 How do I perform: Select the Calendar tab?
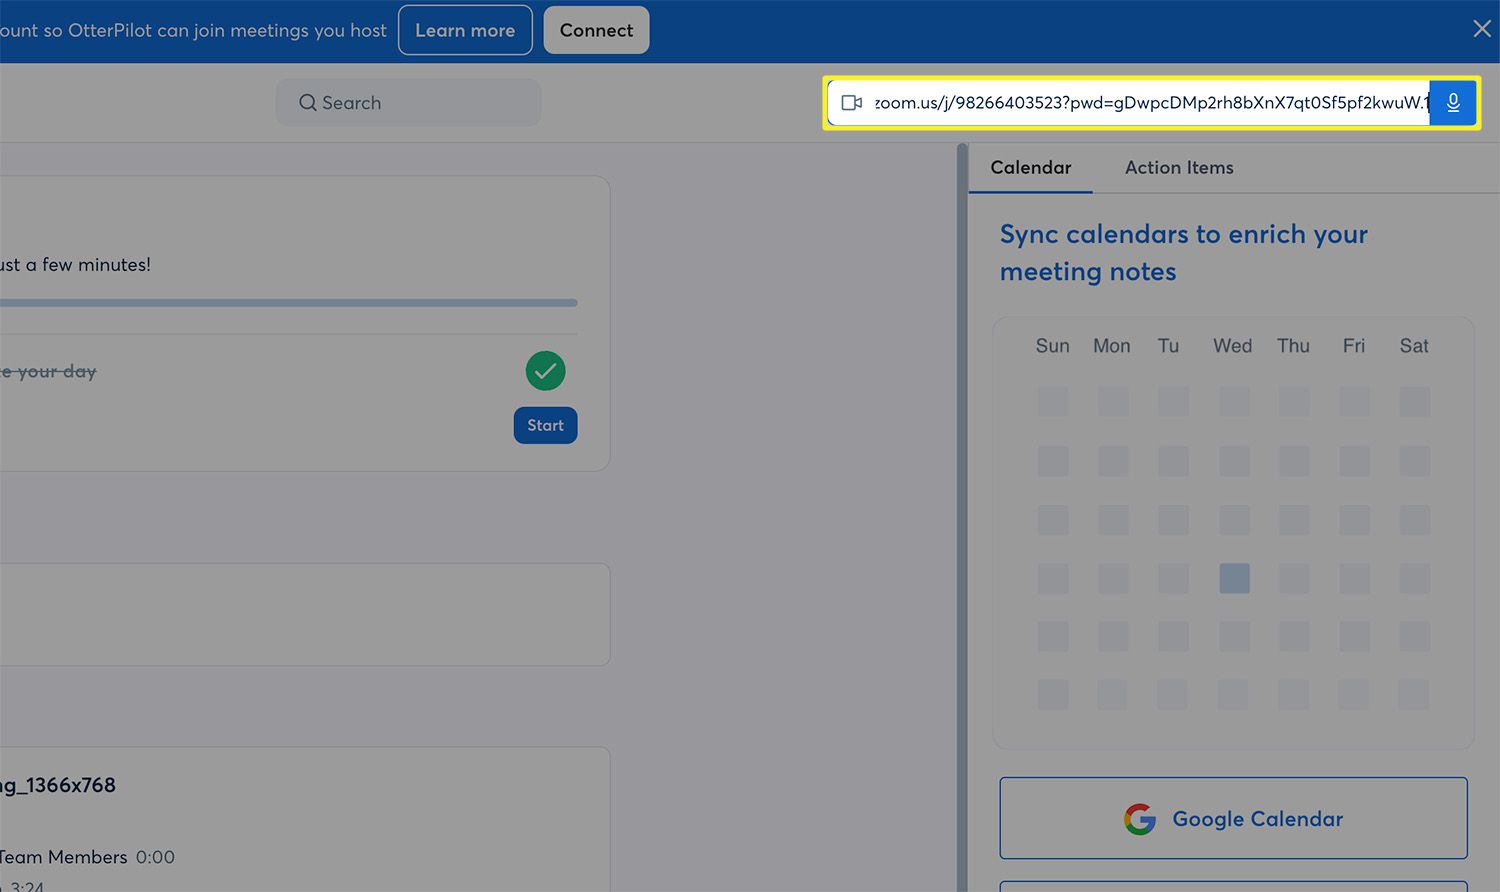pyautogui.click(x=1030, y=168)
